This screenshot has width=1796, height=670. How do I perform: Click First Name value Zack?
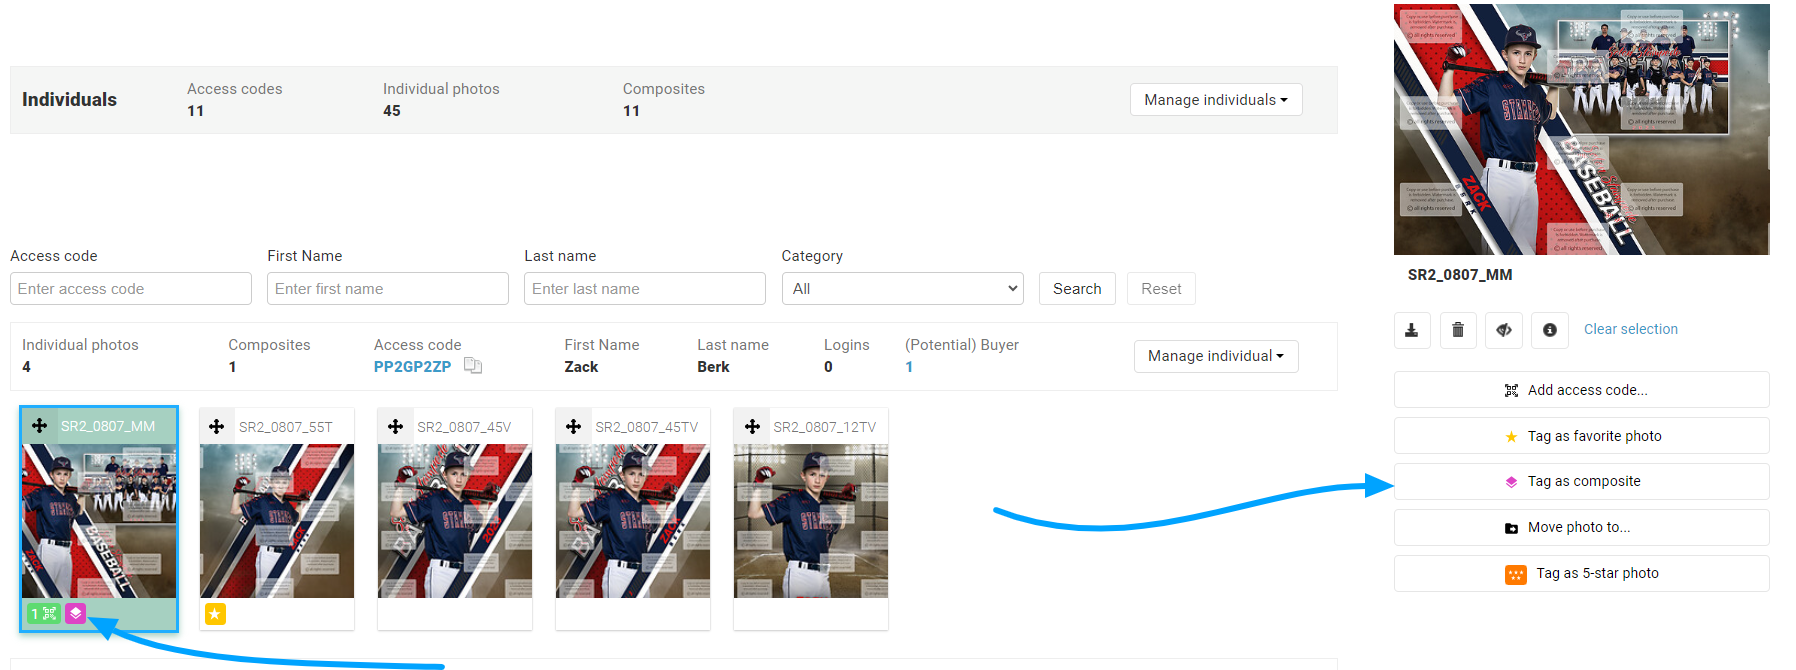pyautogui.click(x=581, y=367)
